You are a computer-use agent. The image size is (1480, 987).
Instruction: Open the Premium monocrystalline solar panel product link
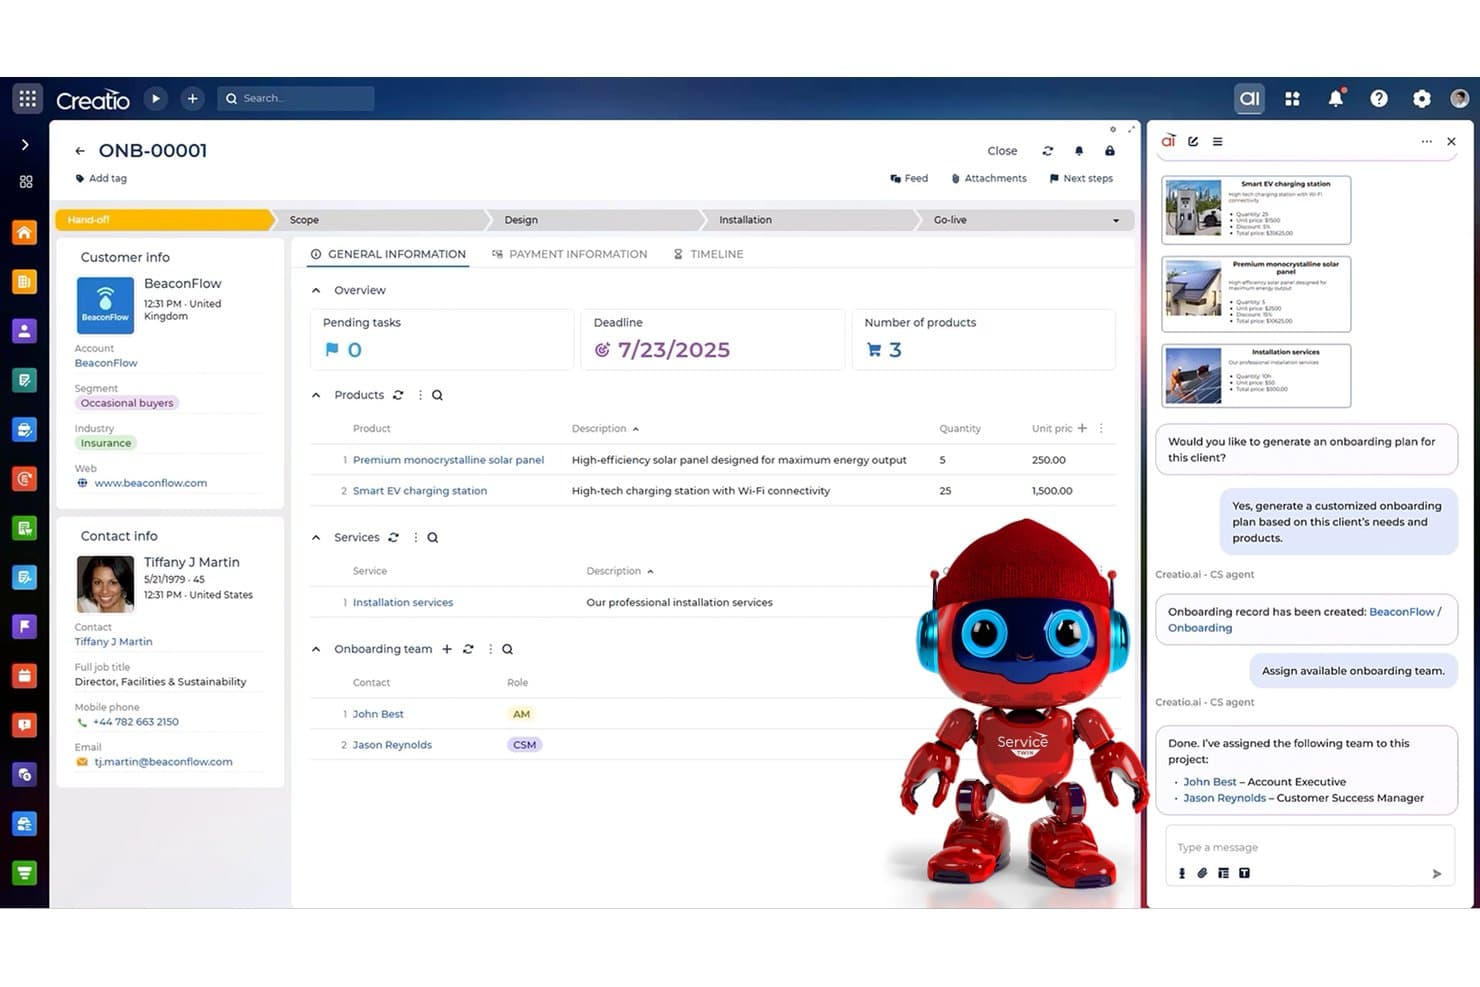tap(448, 460)
